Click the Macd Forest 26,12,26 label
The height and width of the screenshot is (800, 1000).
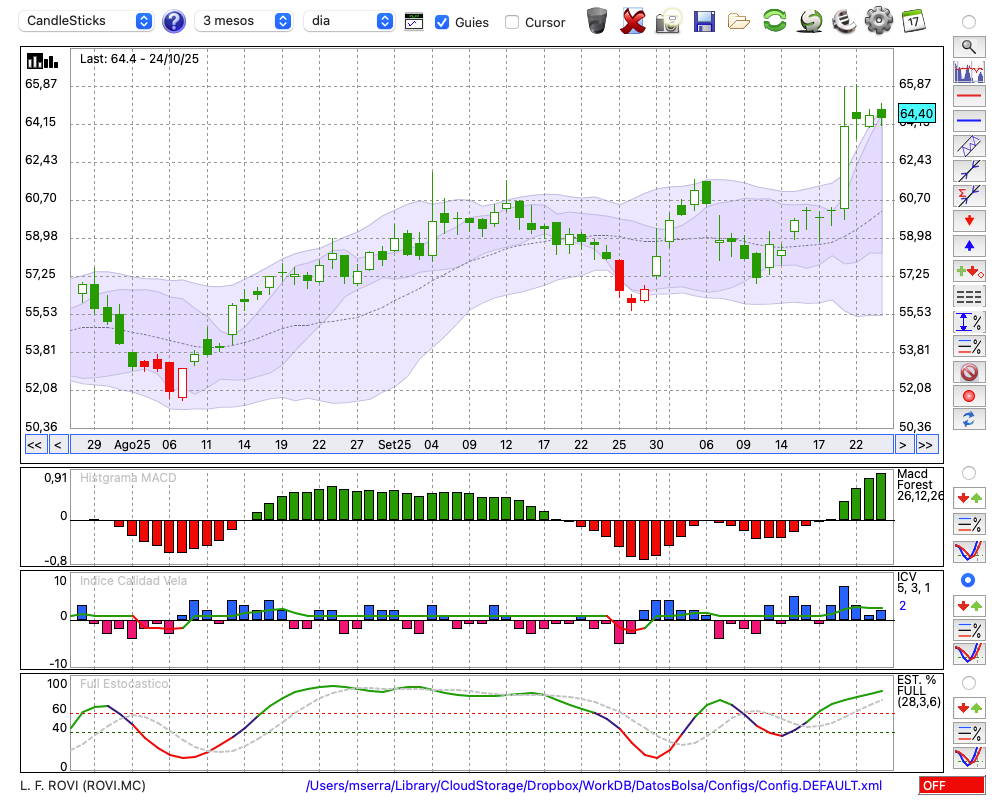[920, 485]
